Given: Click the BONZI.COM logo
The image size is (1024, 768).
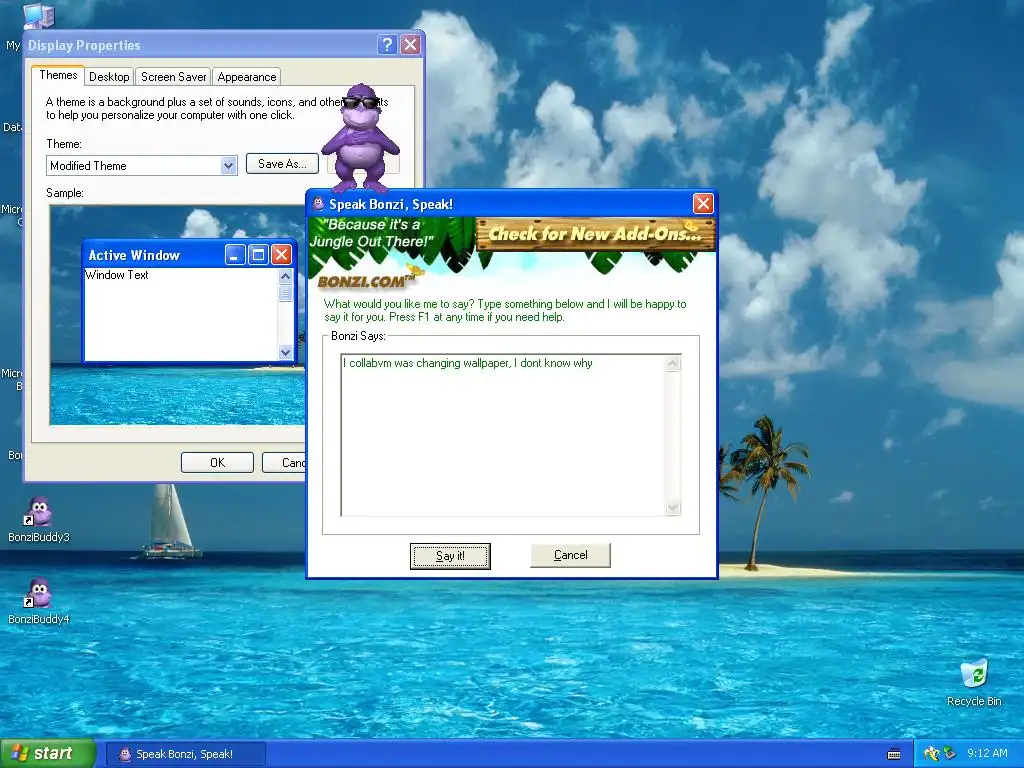Looking at the screenshot, I should (367, 281).
